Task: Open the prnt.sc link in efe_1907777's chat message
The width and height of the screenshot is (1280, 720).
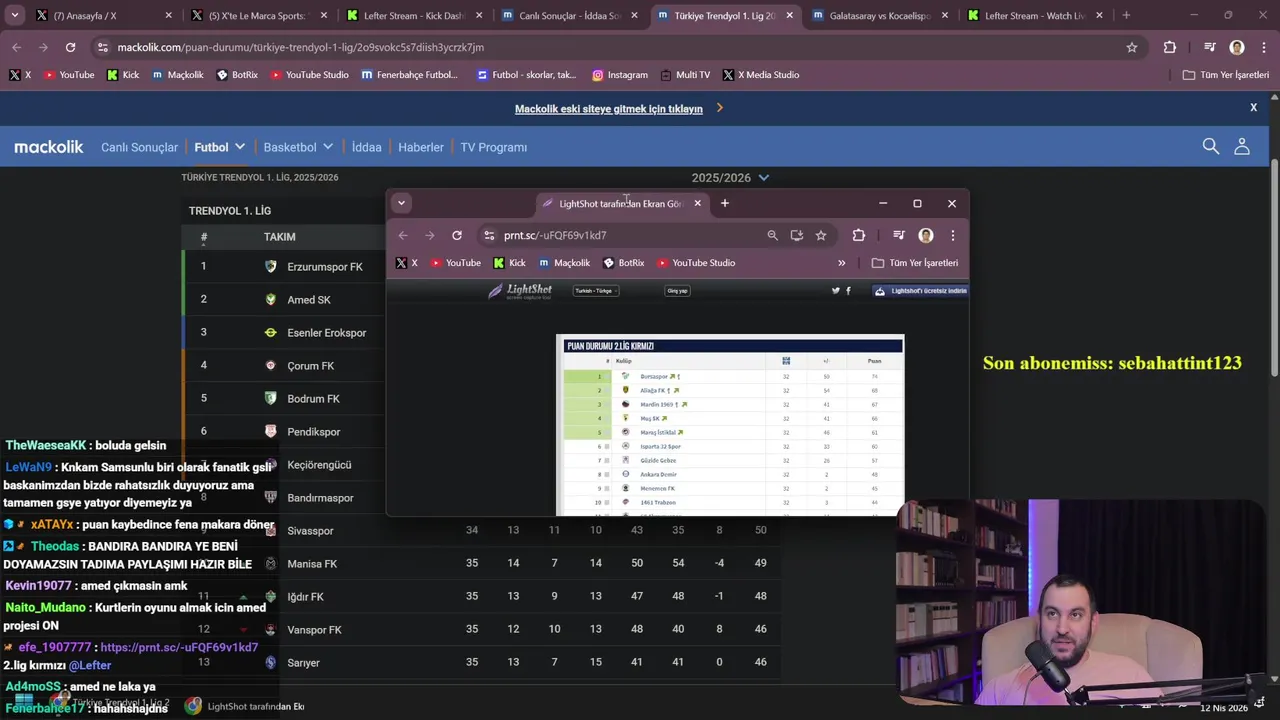Action: [179, 647]
